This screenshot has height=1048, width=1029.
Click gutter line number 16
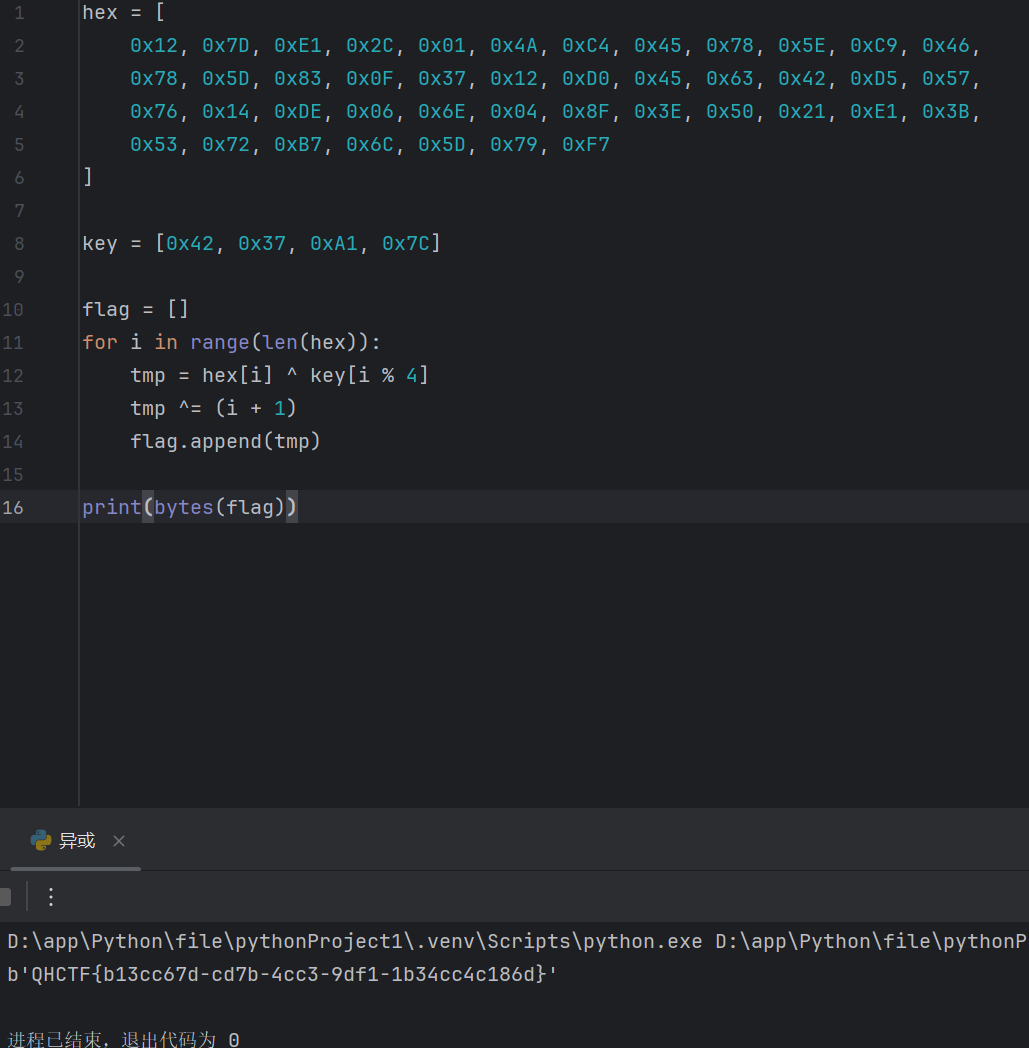click(13, 507)
